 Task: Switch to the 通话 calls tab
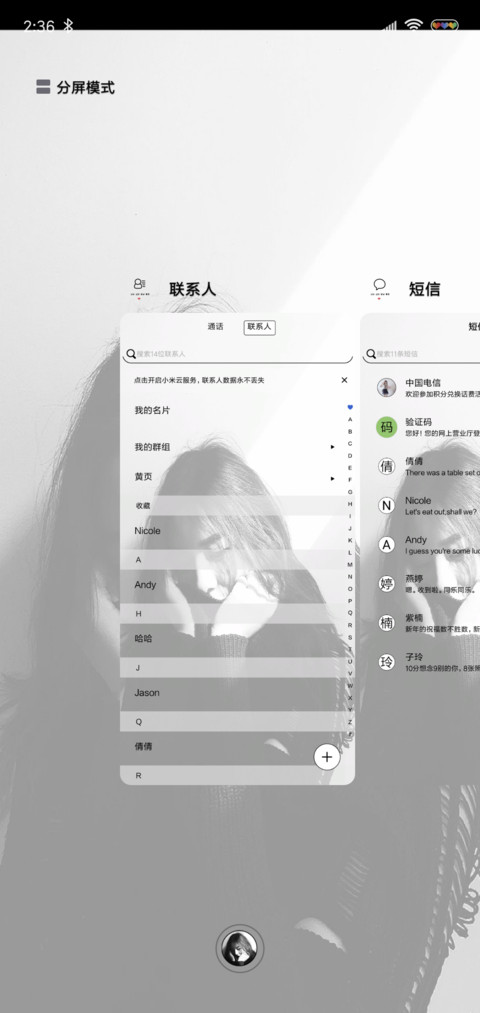coord(215,327)
